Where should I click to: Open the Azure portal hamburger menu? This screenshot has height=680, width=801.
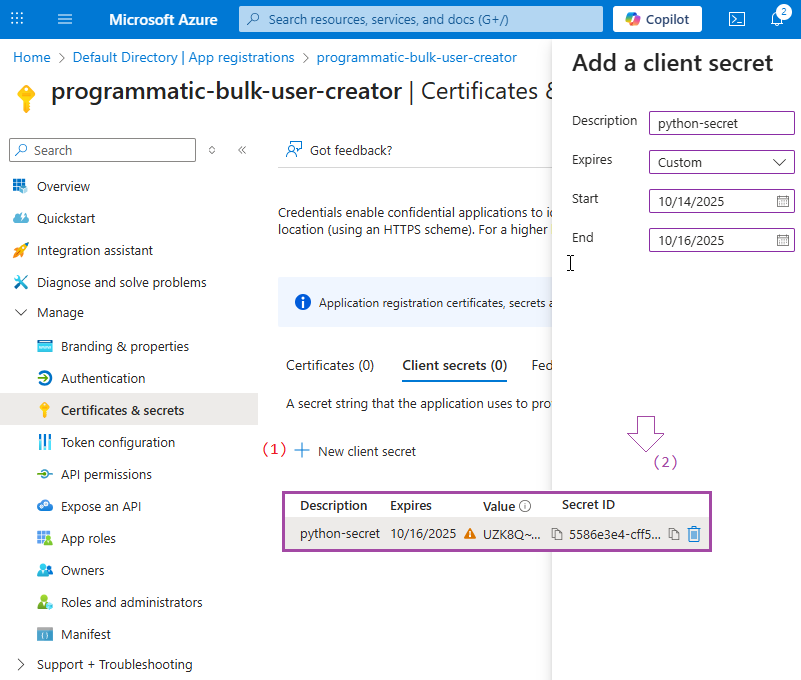(65, 19)
